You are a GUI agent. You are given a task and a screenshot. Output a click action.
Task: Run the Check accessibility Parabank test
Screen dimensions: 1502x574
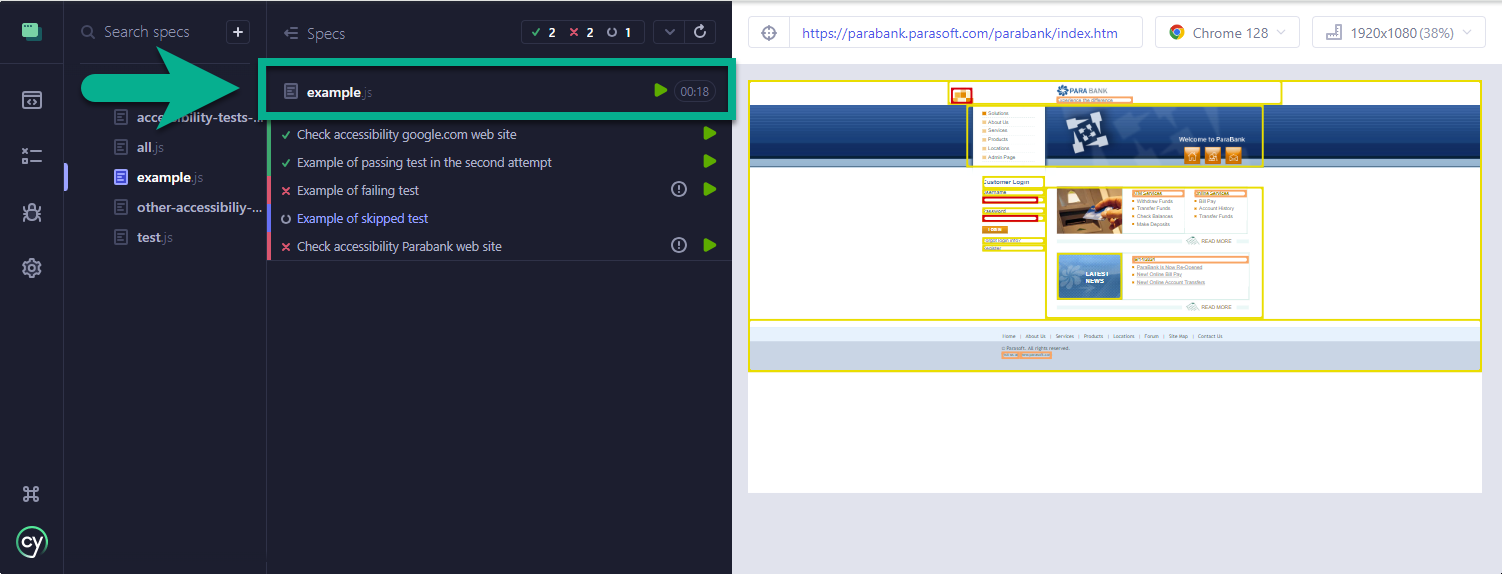710,245
